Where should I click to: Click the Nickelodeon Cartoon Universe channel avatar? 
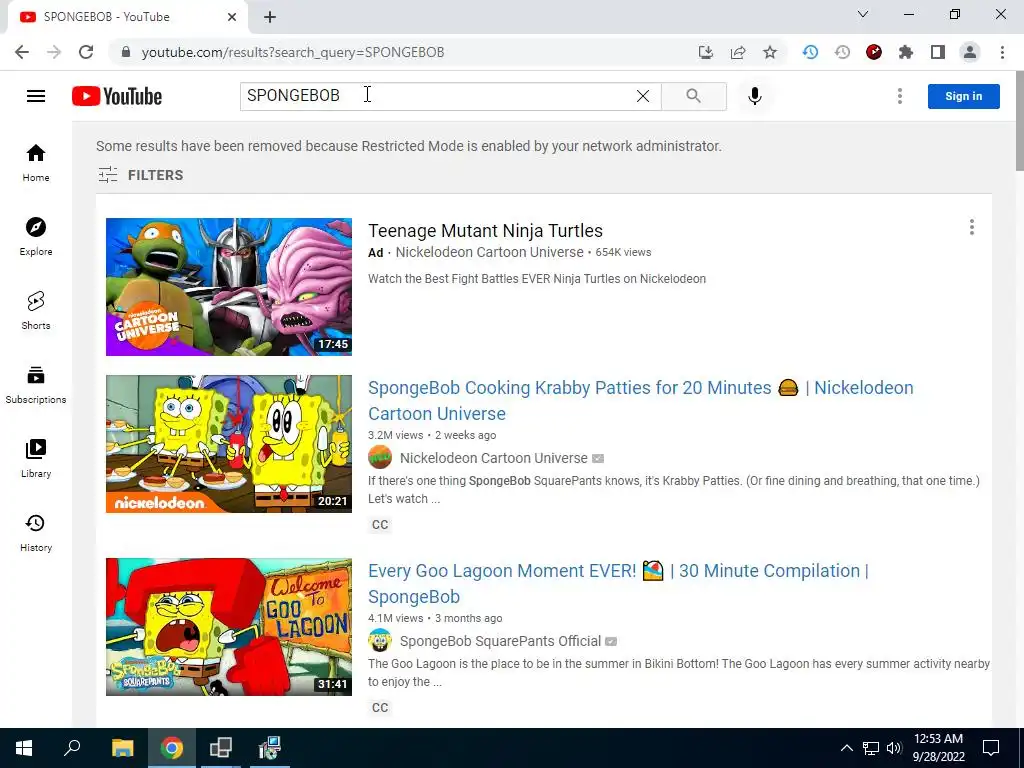(379, 458)
